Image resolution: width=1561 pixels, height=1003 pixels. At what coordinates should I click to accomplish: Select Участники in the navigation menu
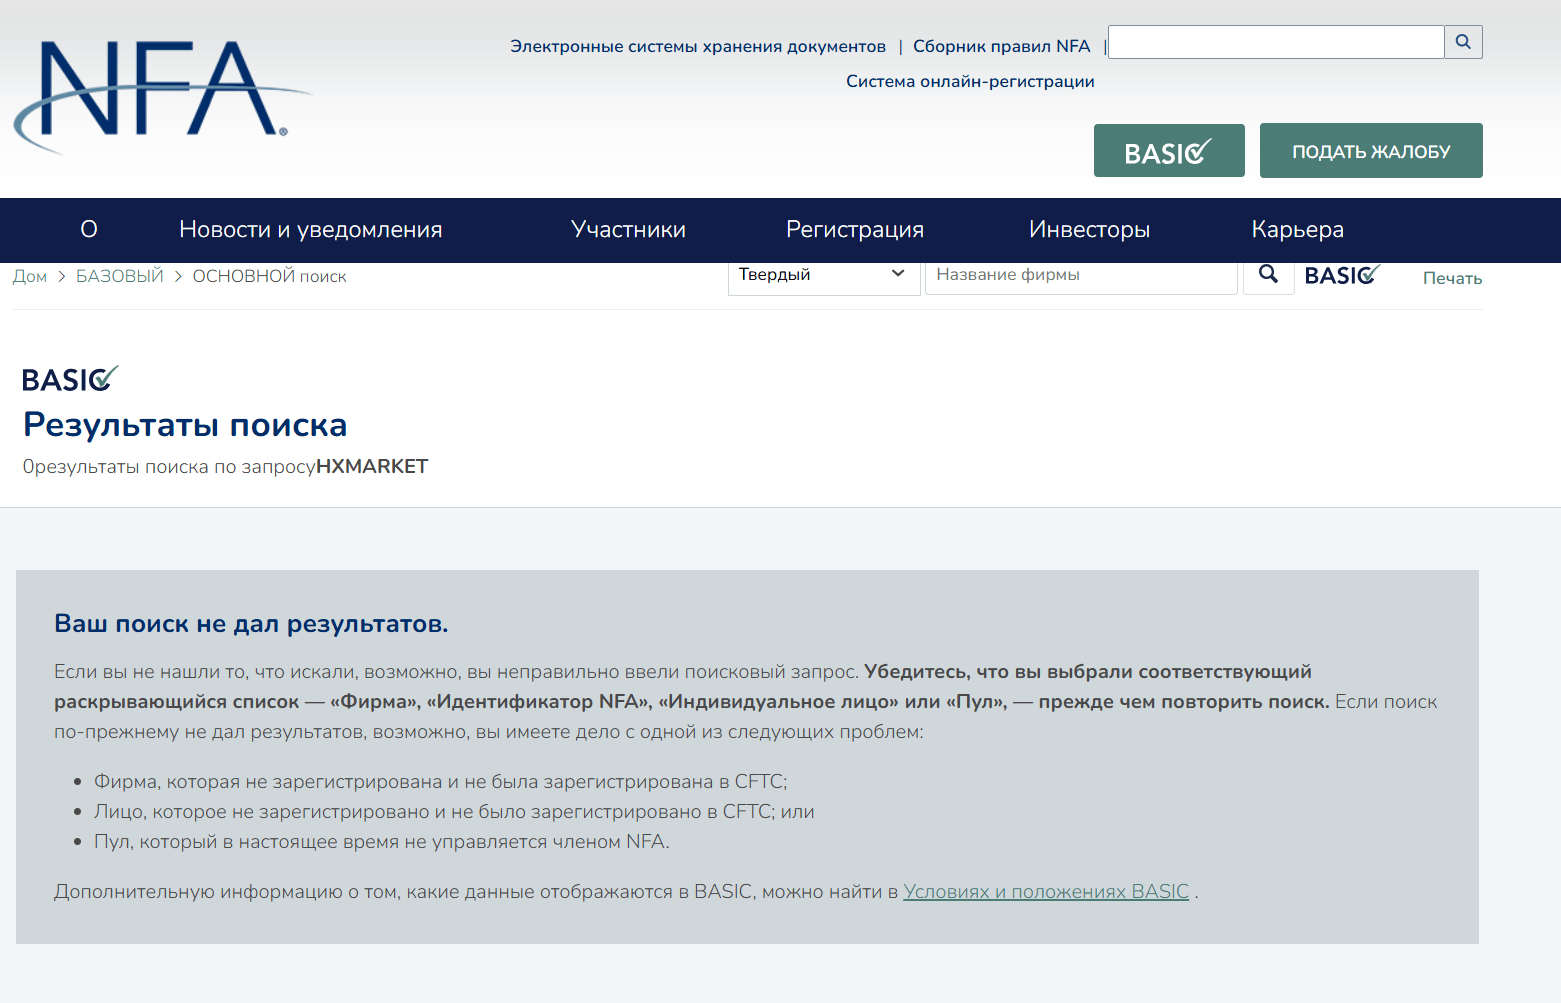tap(628, 229)
